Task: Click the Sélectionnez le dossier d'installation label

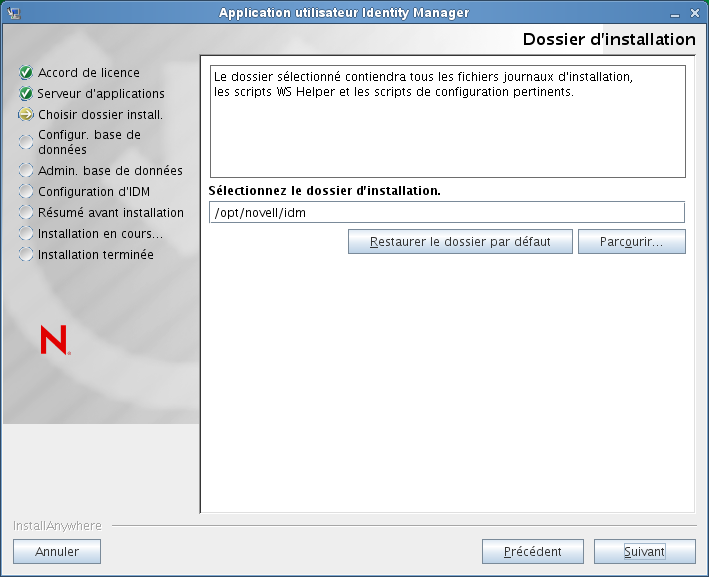Action: [x=325, y=191]
